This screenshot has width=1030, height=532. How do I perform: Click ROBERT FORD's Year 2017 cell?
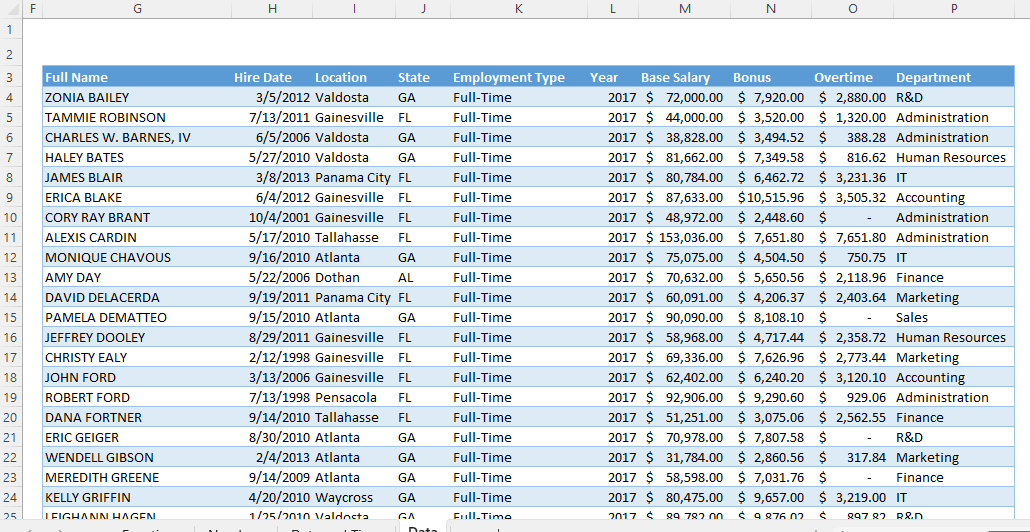(x=613, y=398)
